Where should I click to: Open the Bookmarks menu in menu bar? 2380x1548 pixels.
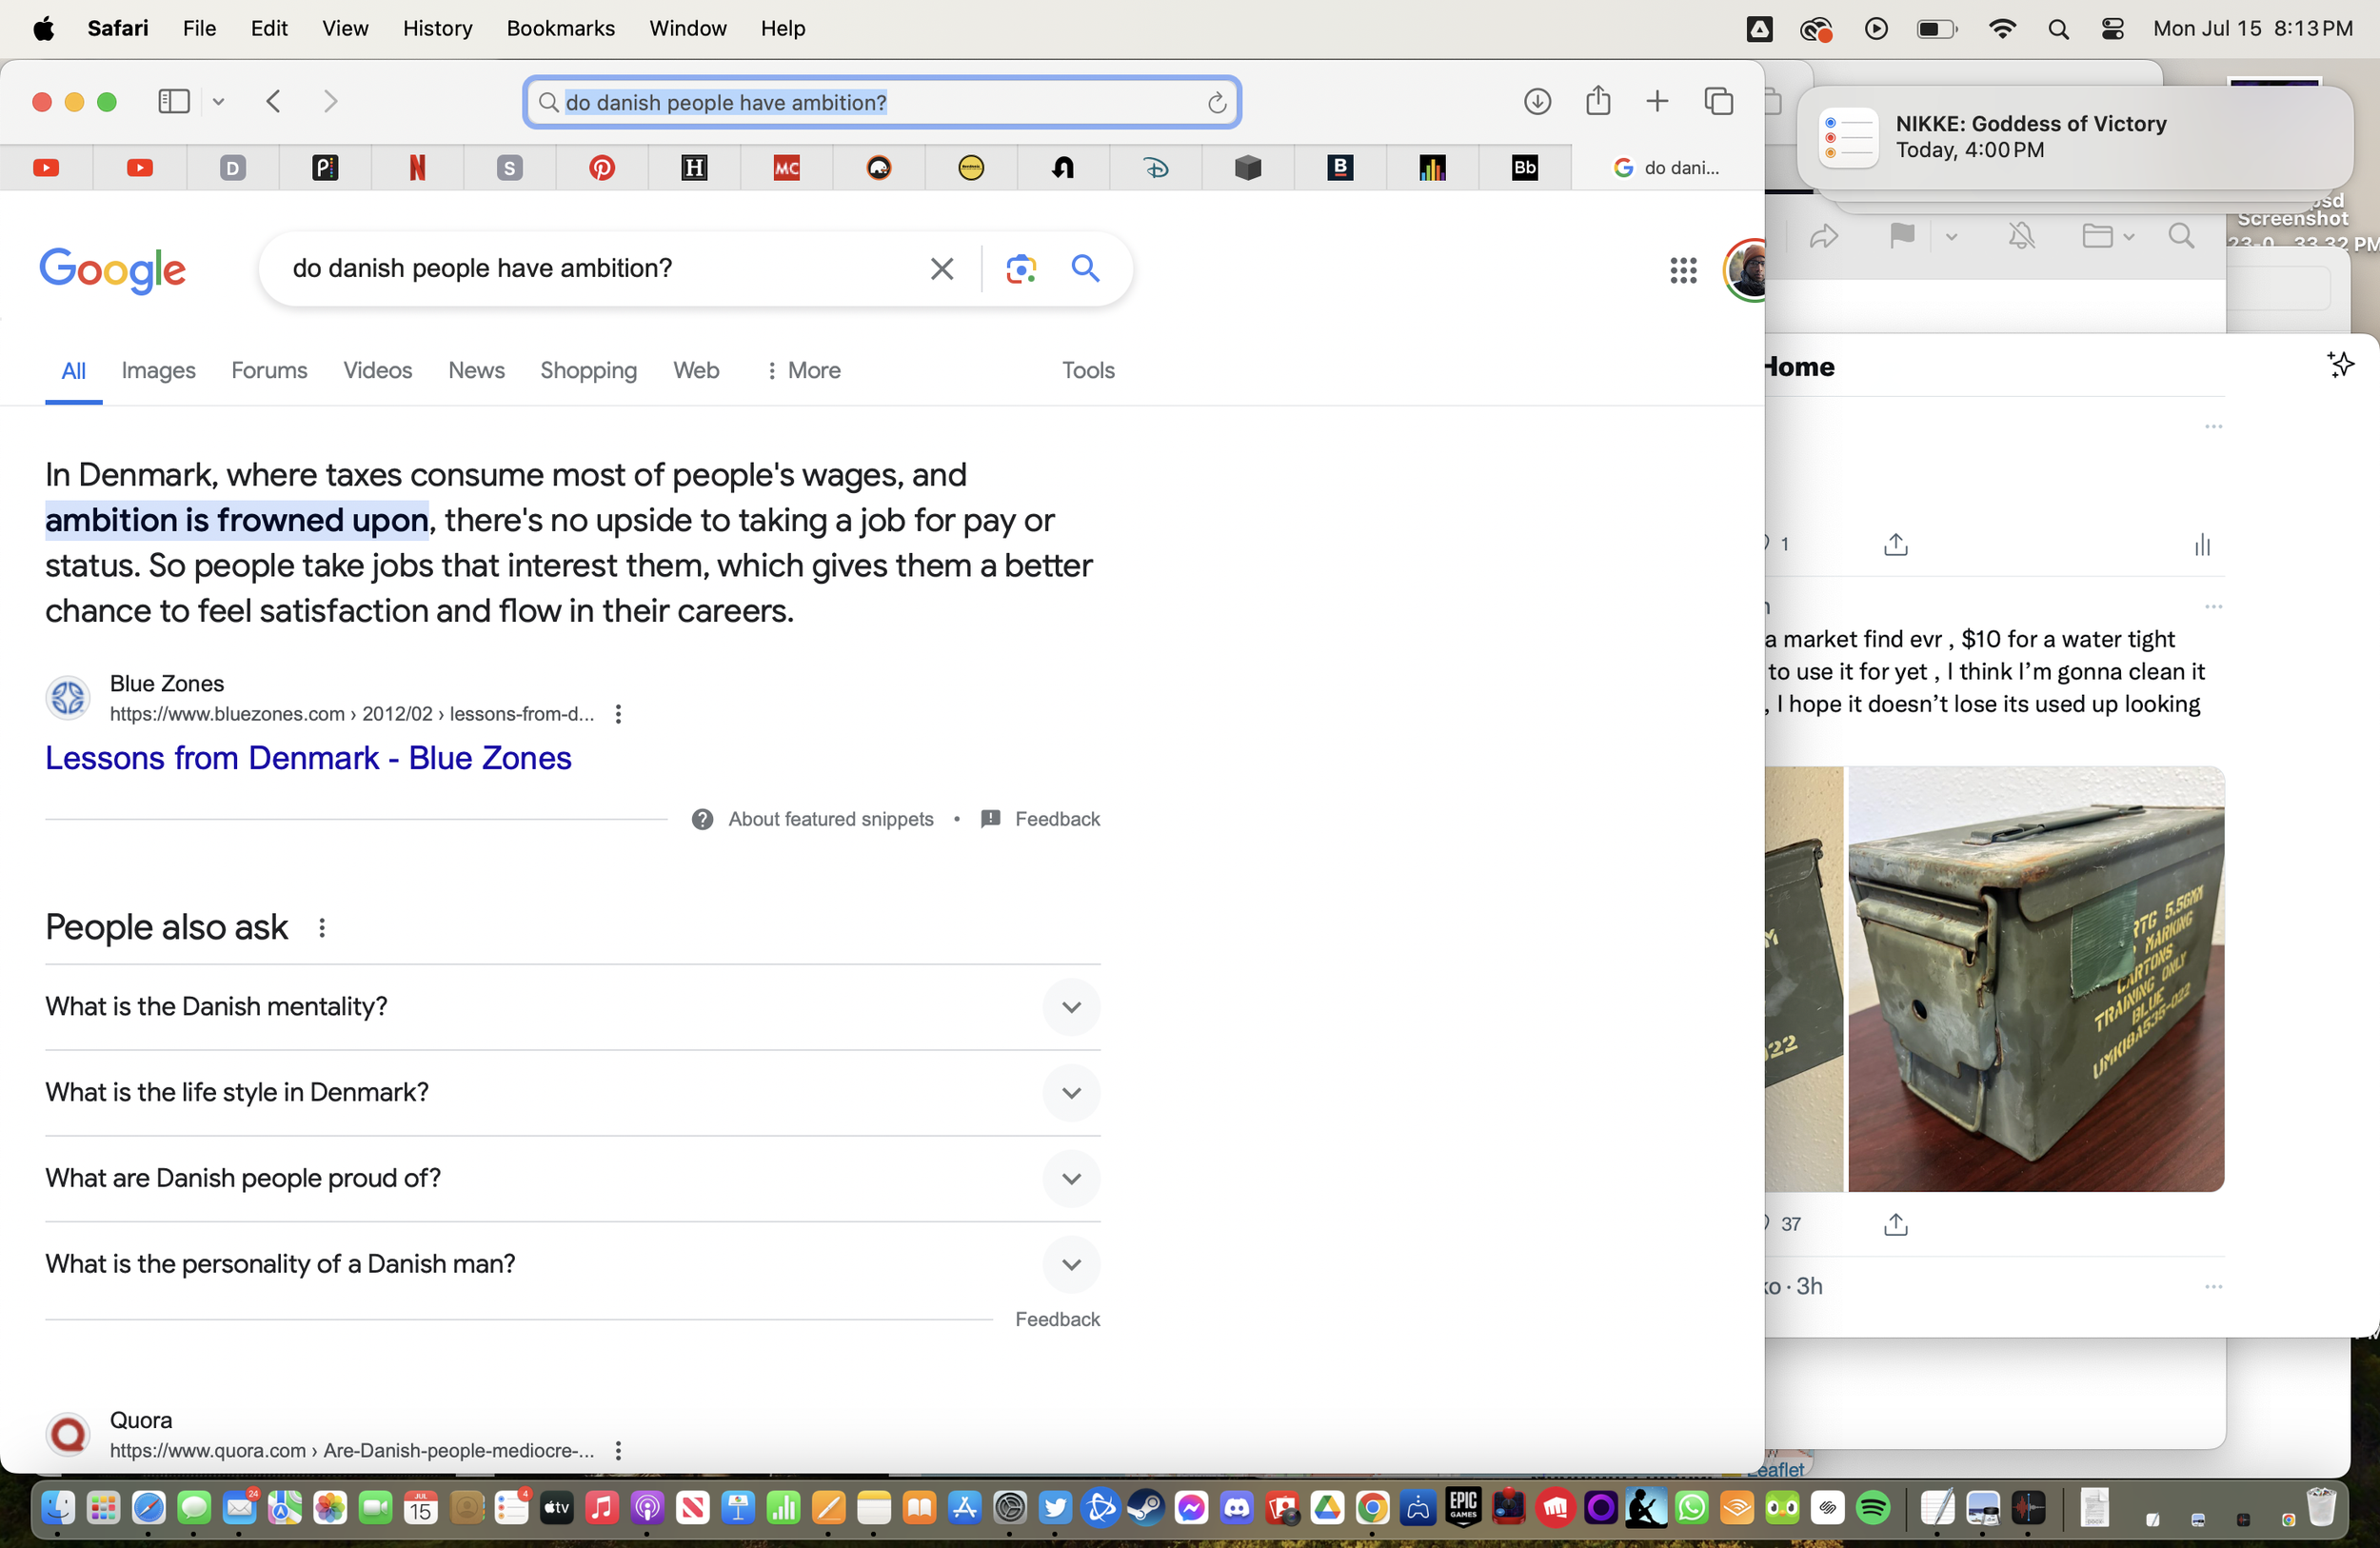(x=560, y=28)
